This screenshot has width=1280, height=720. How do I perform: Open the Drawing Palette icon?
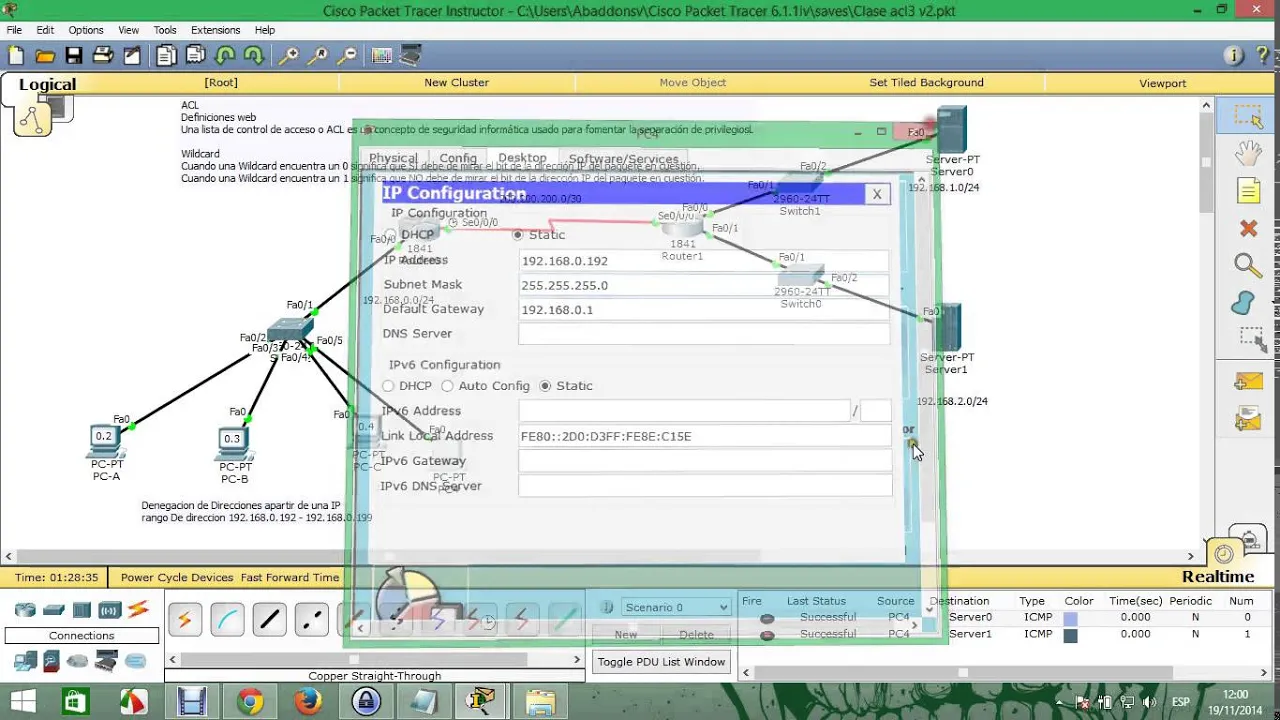[381, 56]
